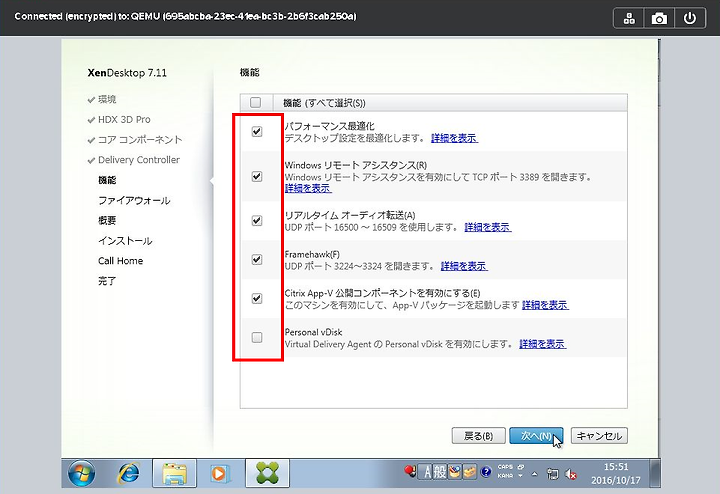Select the ファイアウォール step

pyautogui.click(x=134, y=200)
